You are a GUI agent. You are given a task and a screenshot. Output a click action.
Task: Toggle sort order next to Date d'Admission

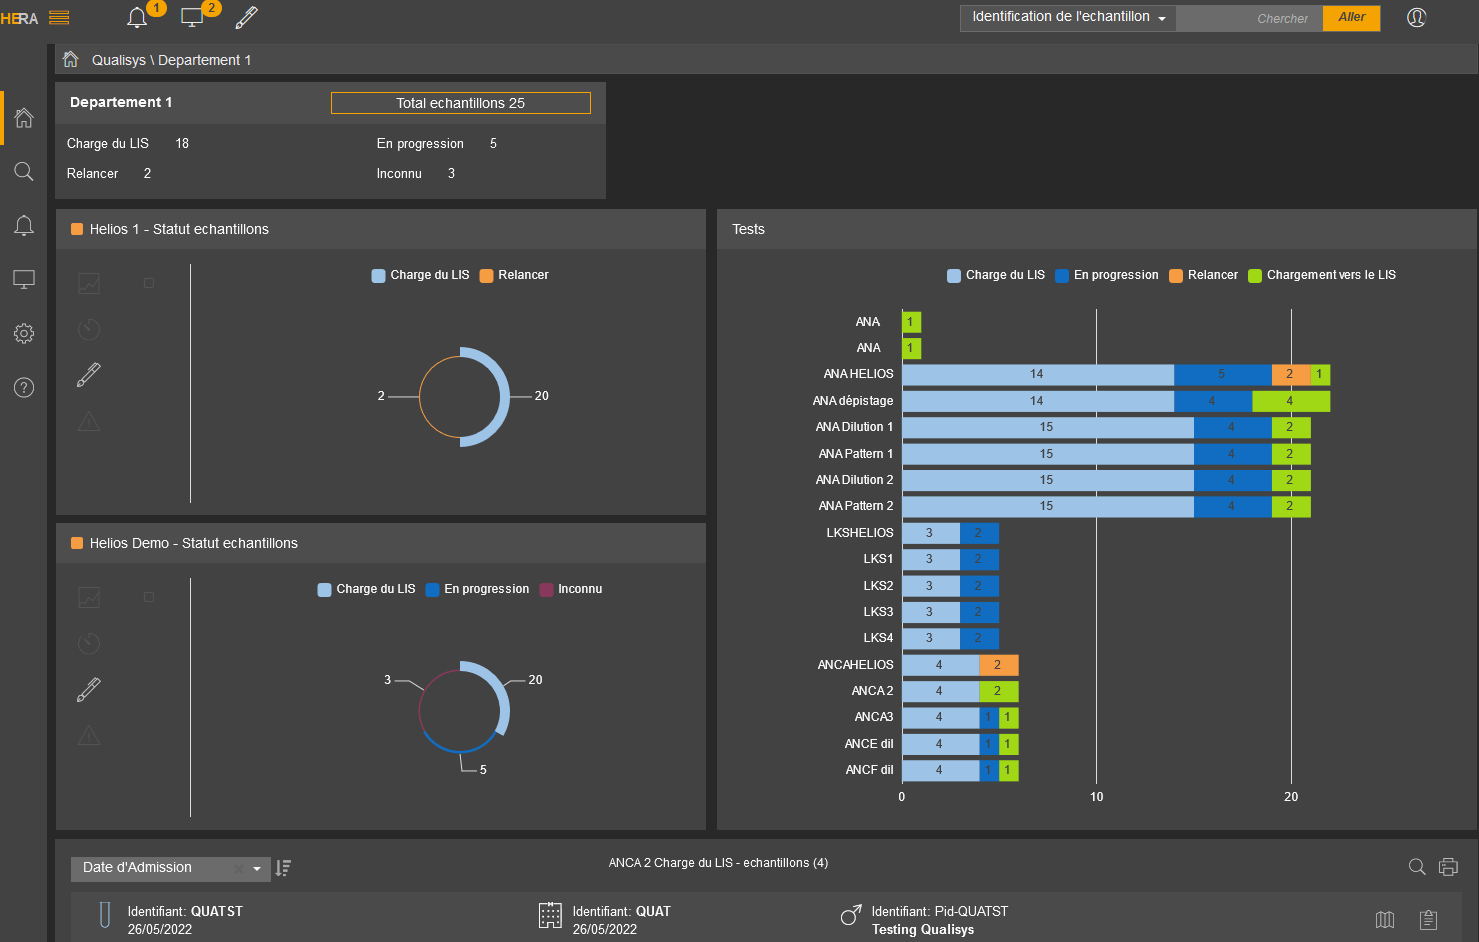pos(284,868)
